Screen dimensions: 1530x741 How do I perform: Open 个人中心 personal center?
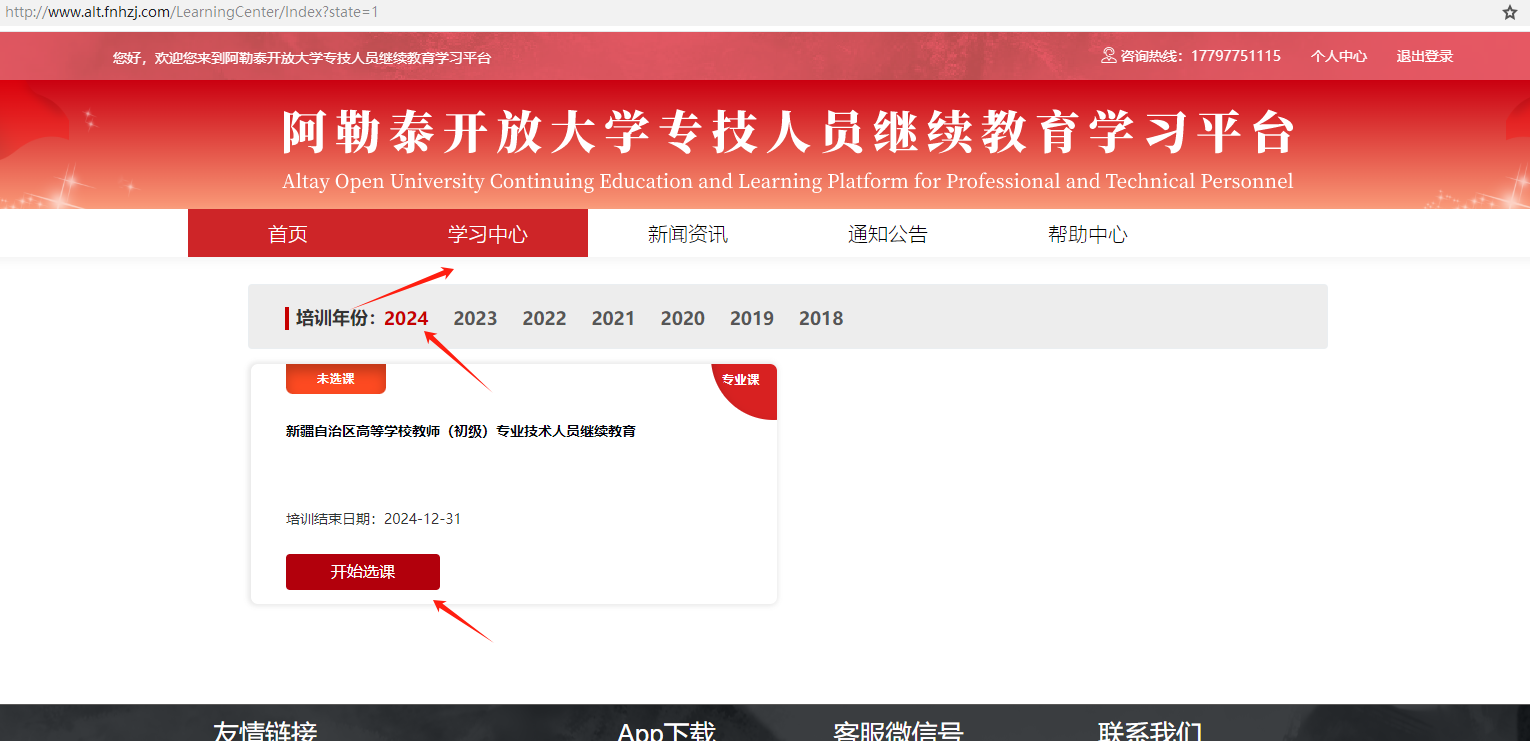(x=1339, y=56)
